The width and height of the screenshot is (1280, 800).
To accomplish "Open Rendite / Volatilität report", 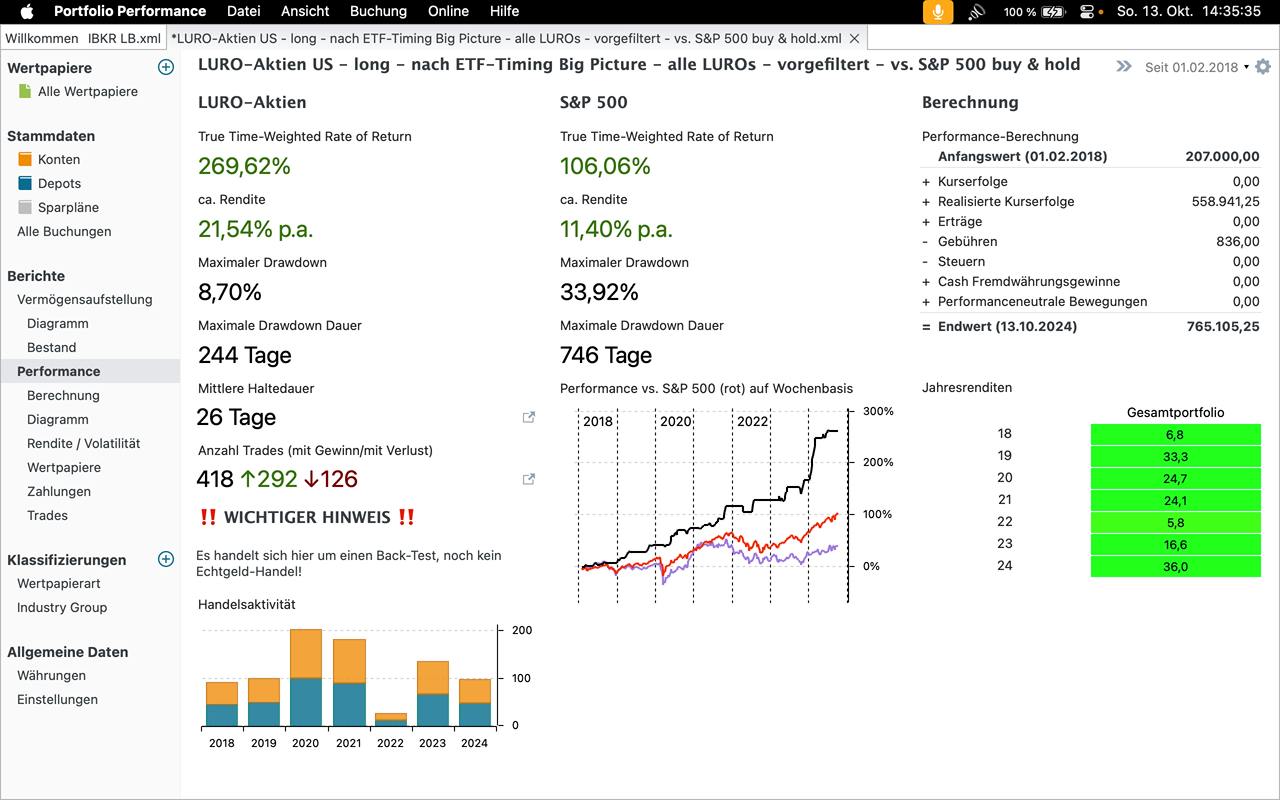I will 83,444.
